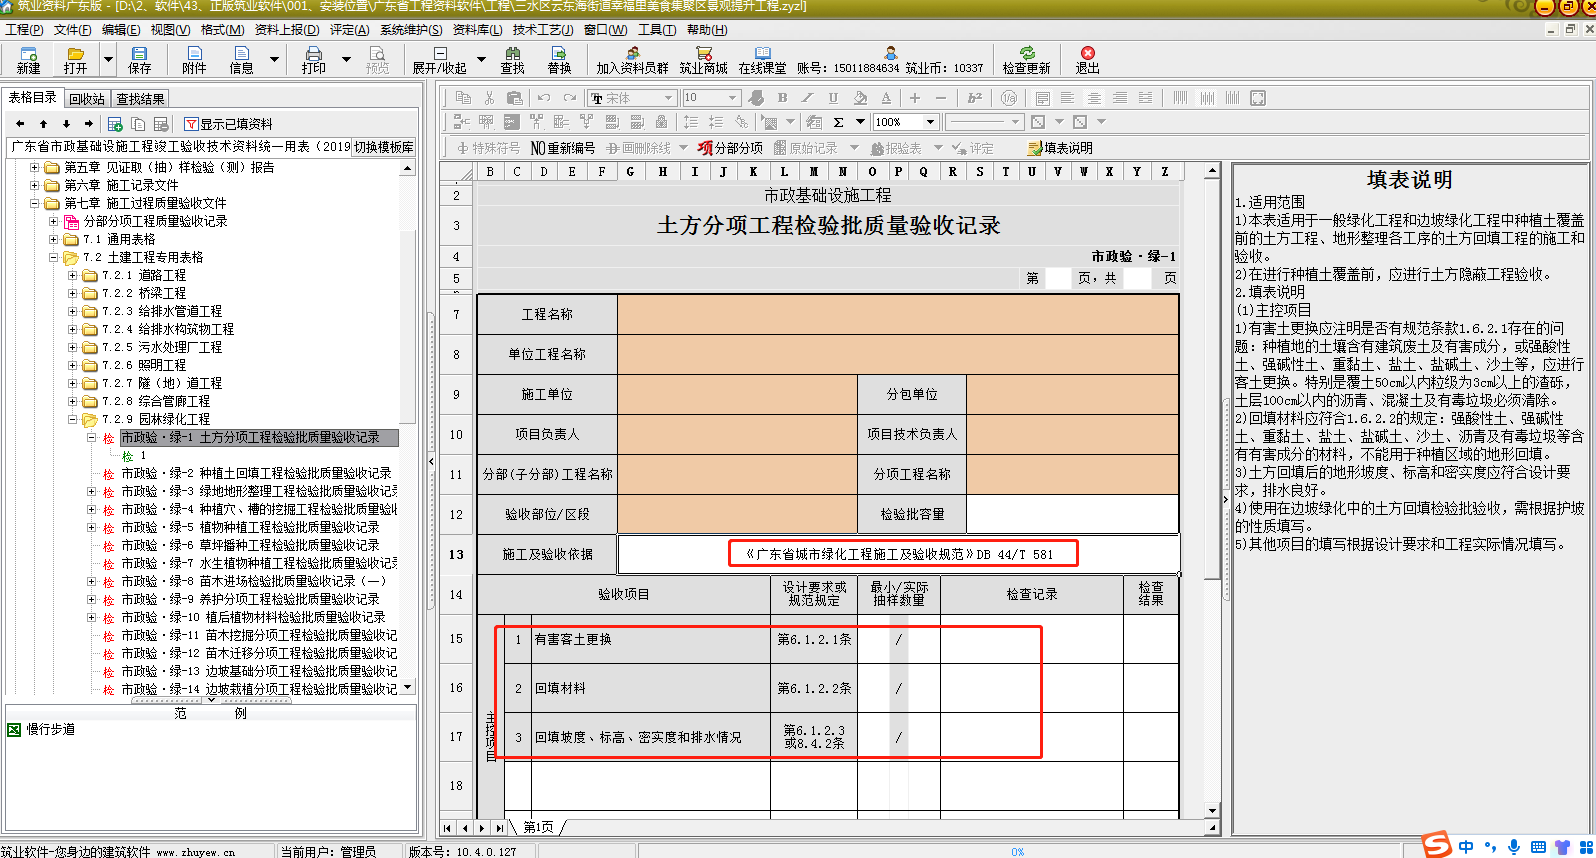Click the add-table green plus icon

click(115, 124)
